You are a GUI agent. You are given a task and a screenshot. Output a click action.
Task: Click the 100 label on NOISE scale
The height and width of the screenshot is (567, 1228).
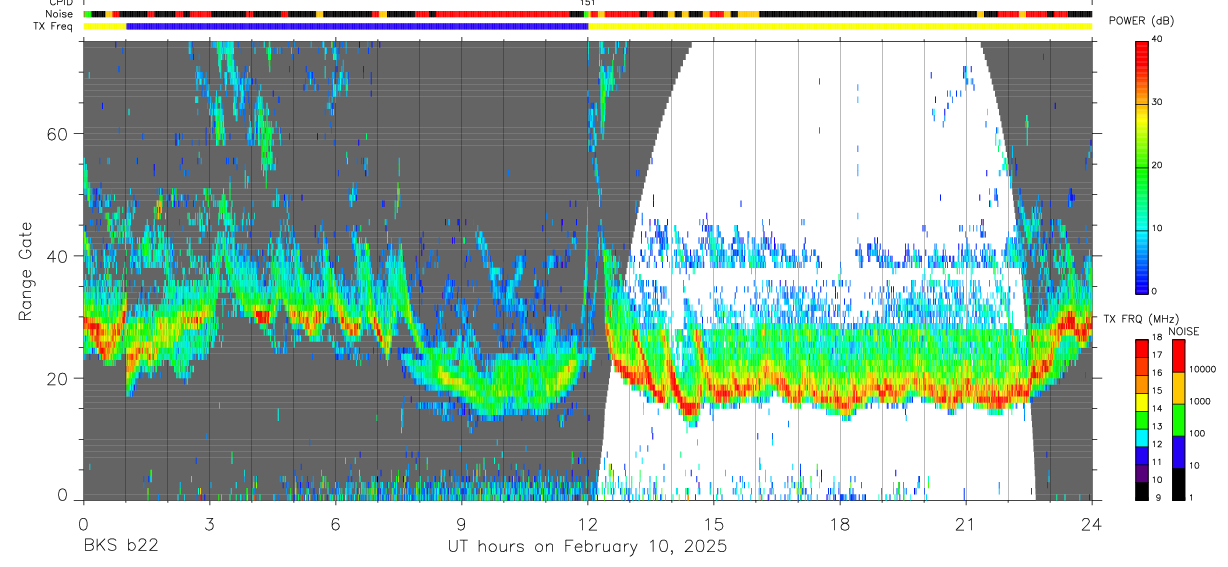click(1197, 433)
